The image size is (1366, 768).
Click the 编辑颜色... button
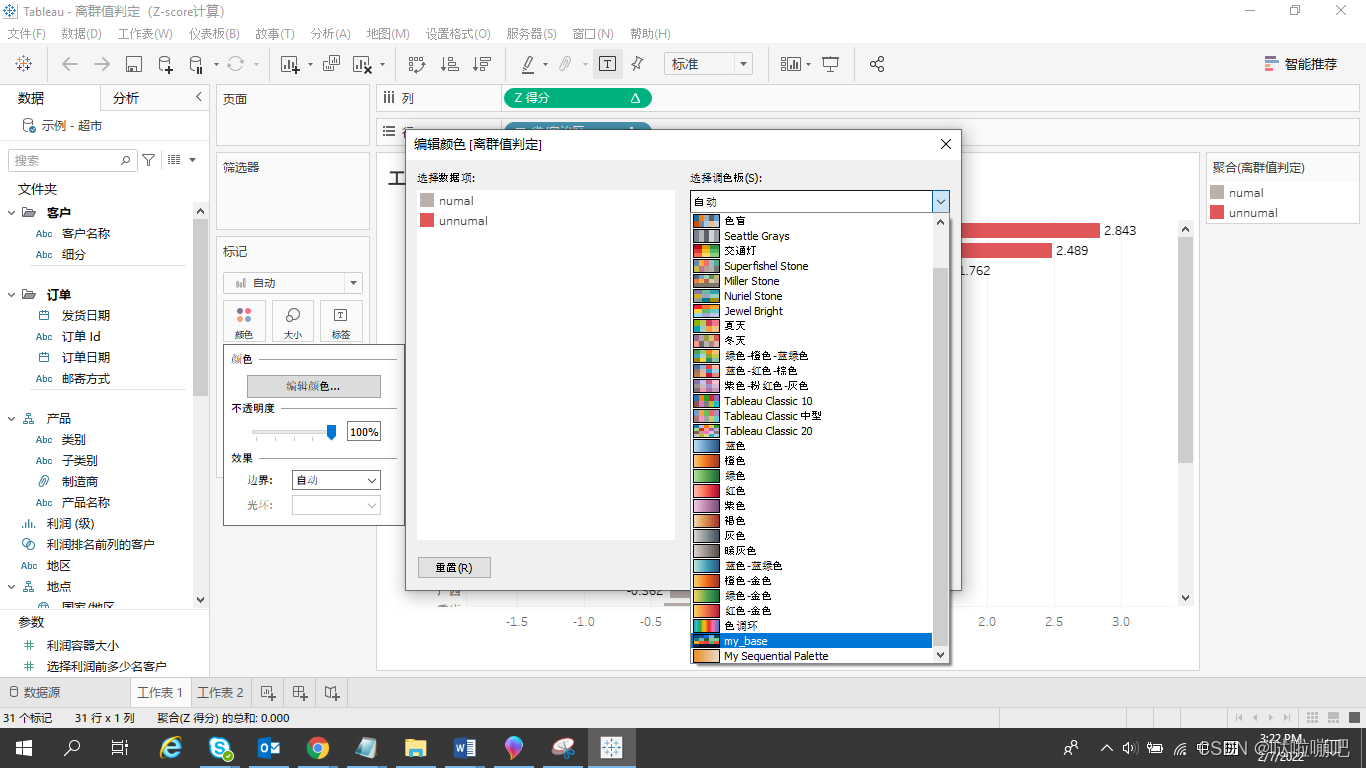pos(314,386)
